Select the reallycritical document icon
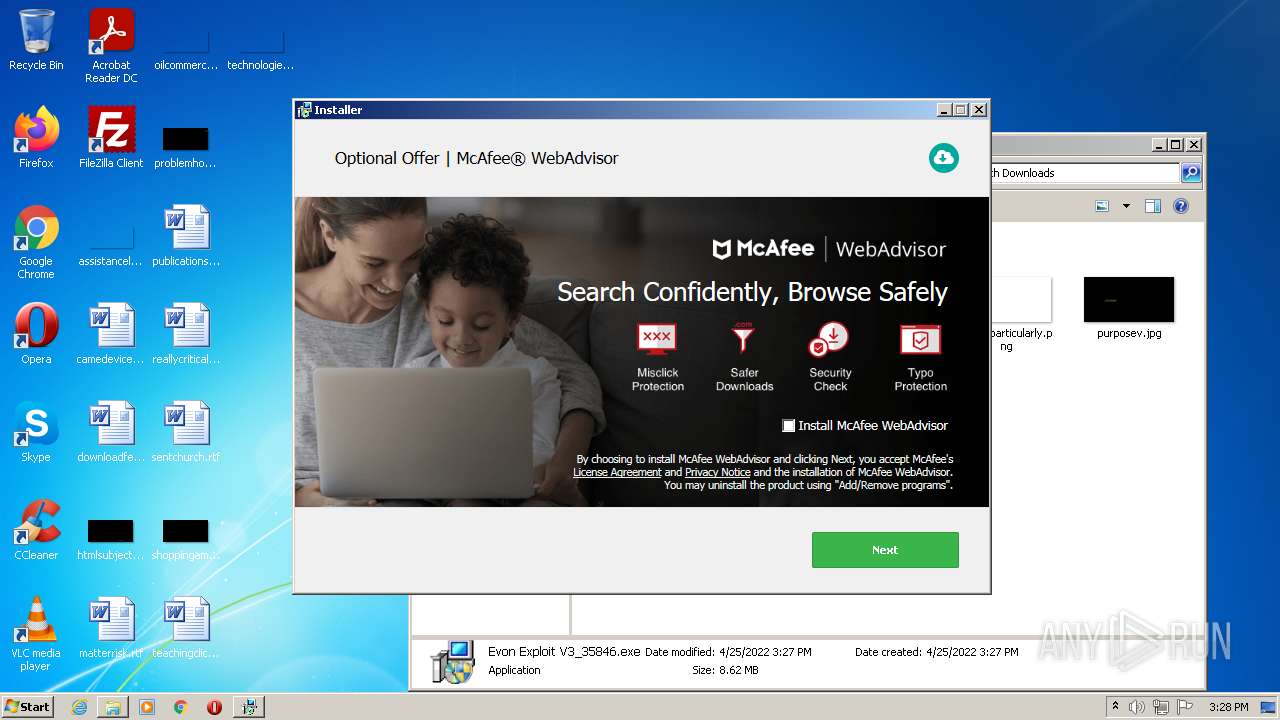This screenshot has width=1280, height=720. click(186, 333)
